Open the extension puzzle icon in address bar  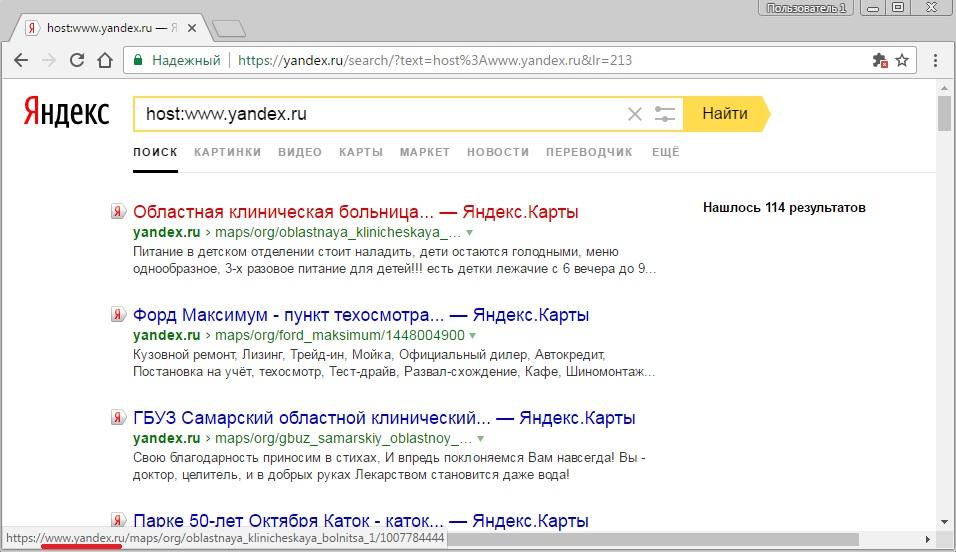[x=879, y=60]
